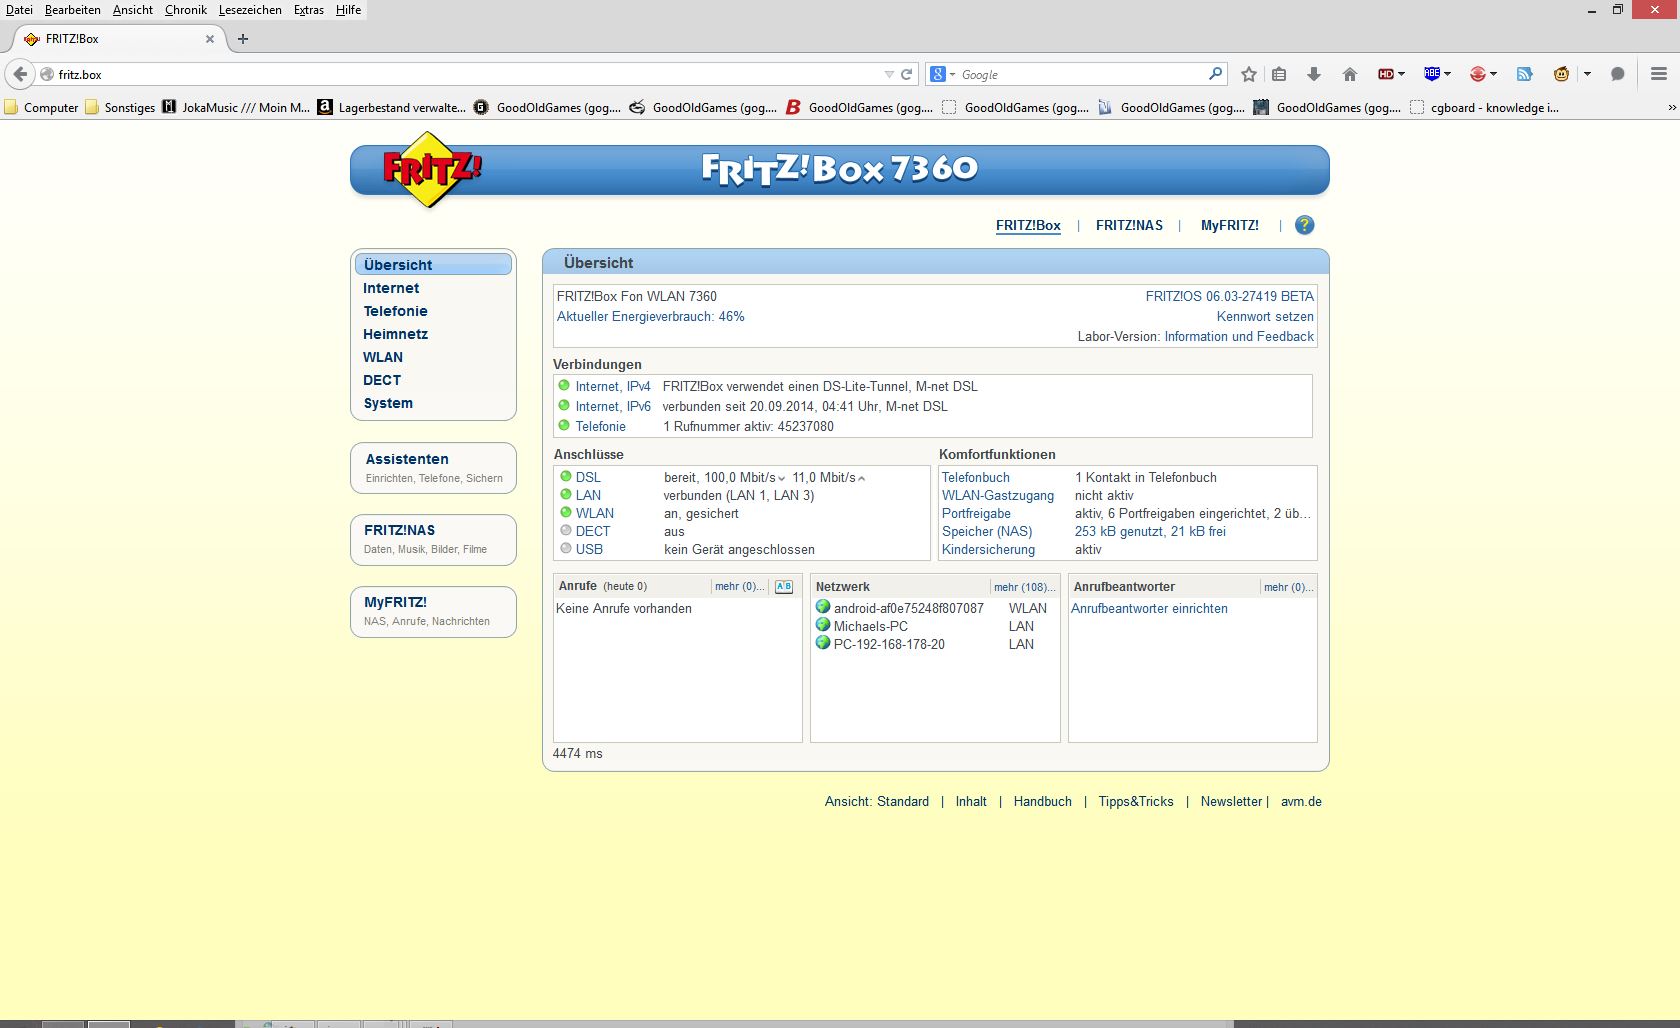1680x1028 pixels.
Task: Open the Firefox hamburger menu
Action: (x=1659, y=74)
